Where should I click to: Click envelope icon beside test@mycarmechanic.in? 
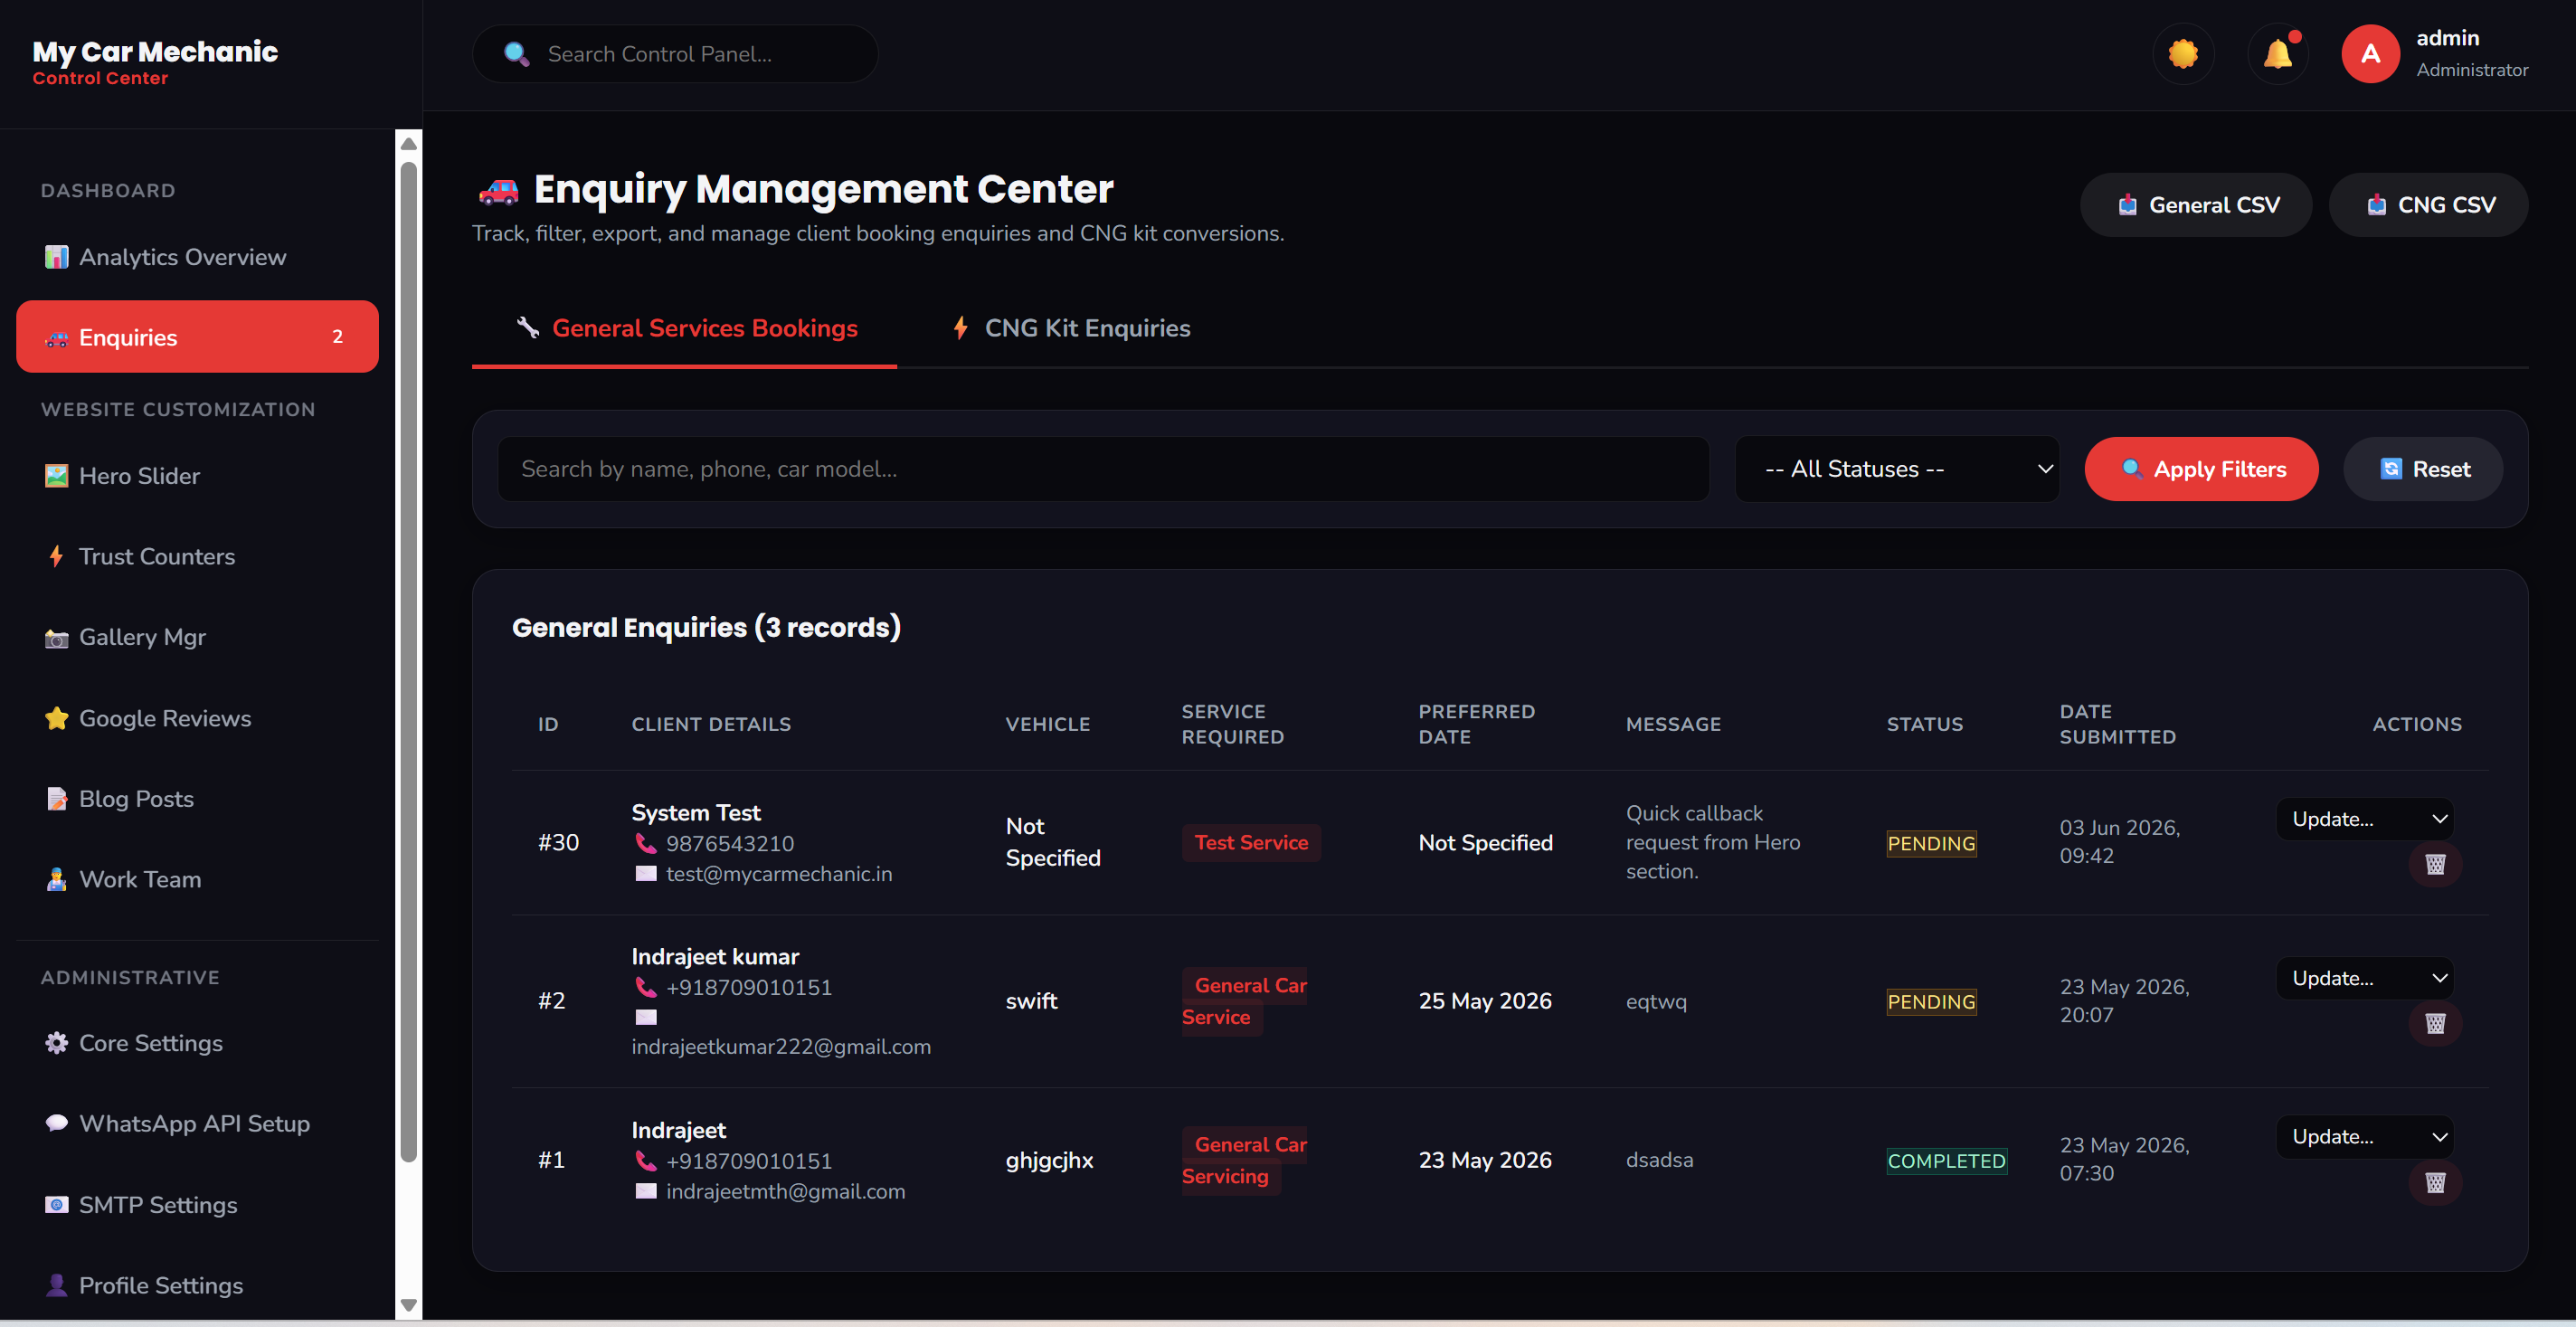click(x=646, y=874)
